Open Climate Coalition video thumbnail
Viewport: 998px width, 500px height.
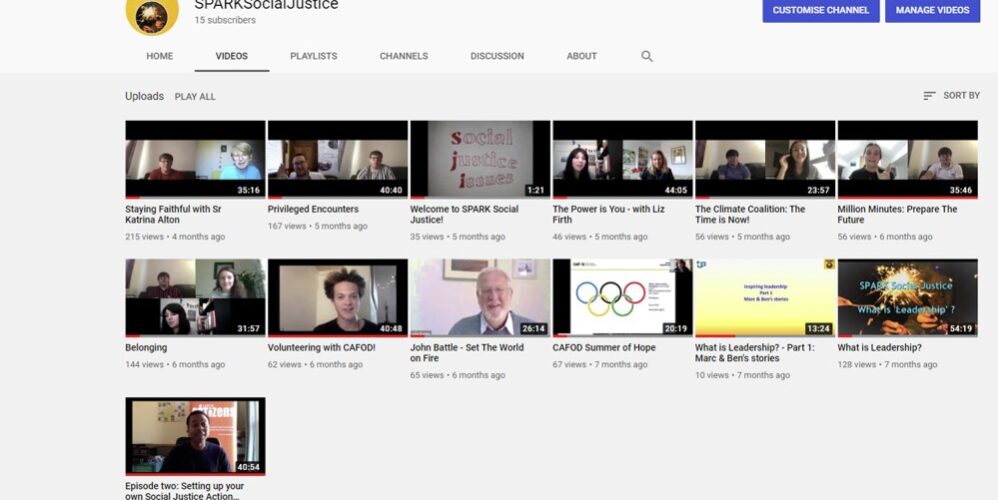pos(765,160)
